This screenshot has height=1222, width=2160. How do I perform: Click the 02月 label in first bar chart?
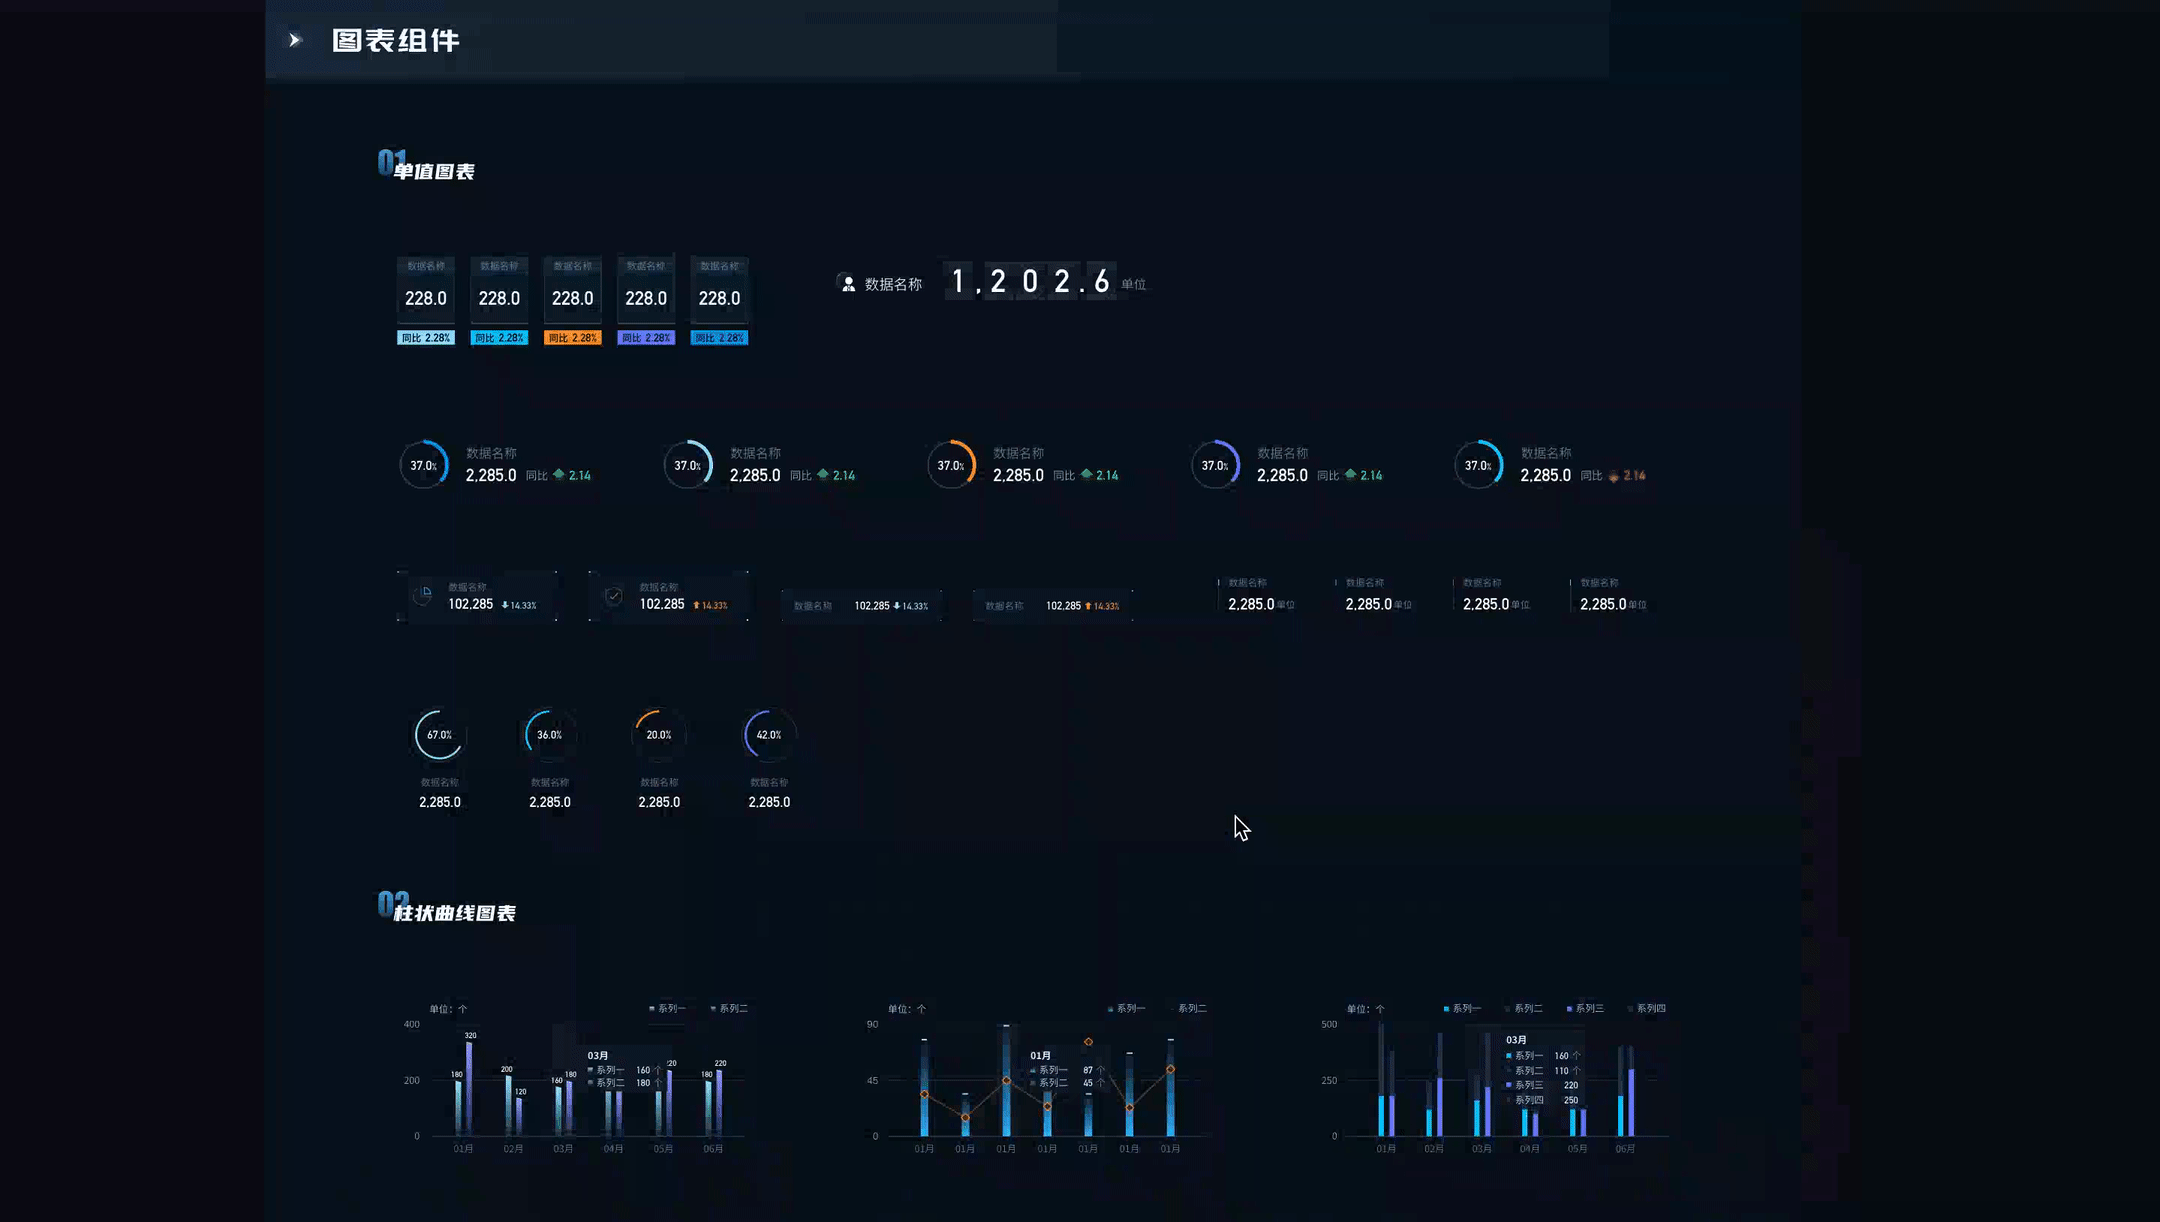[x=513, y=1149]
